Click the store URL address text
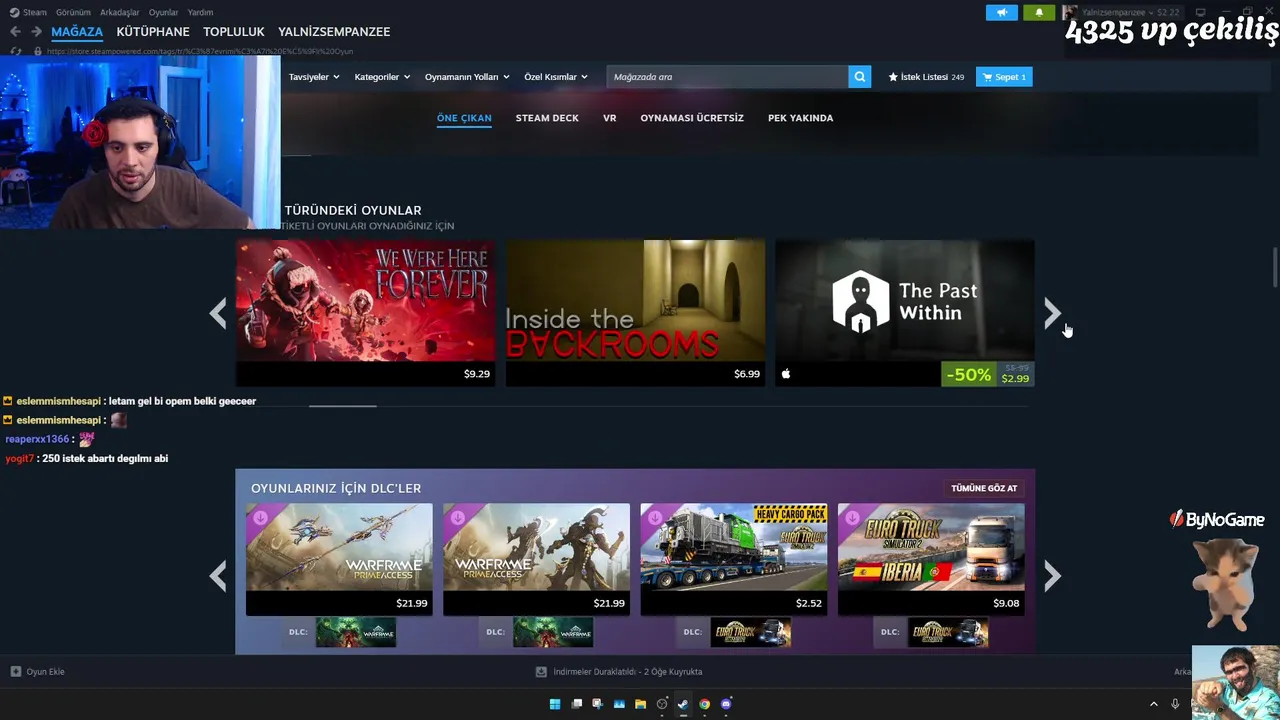Screen dimensions: 1280x720 [200, 51]
